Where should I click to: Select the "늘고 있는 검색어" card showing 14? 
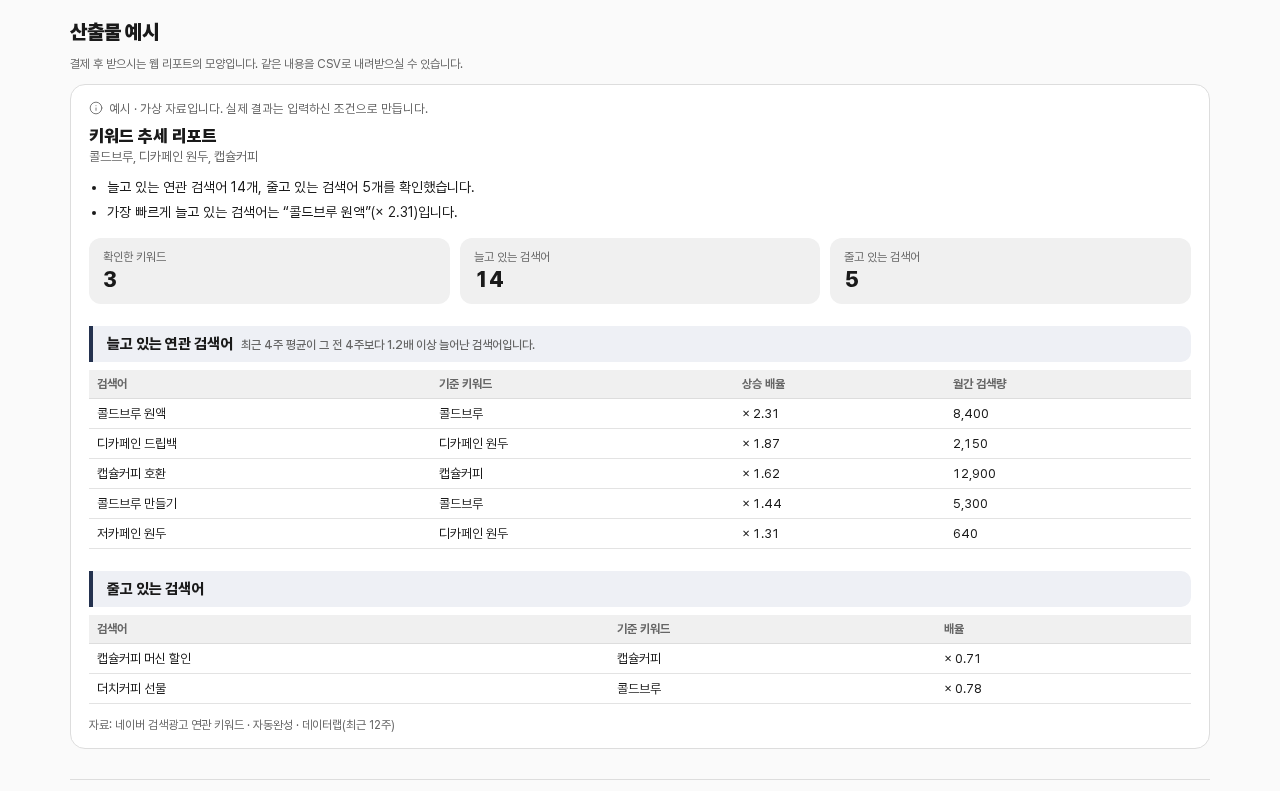pyautogui.click(x=640, y=271)
